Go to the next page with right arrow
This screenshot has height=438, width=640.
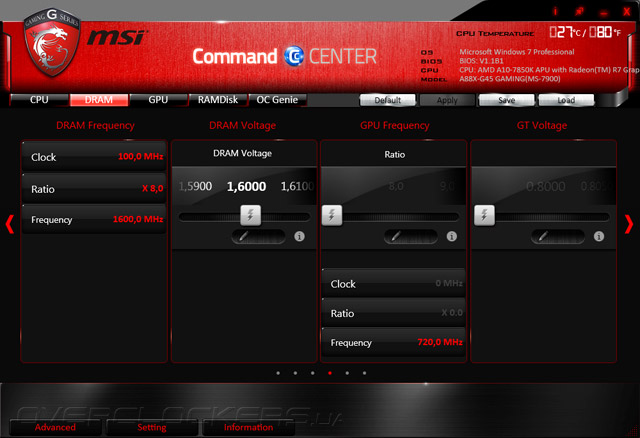[x=629, y=224]
